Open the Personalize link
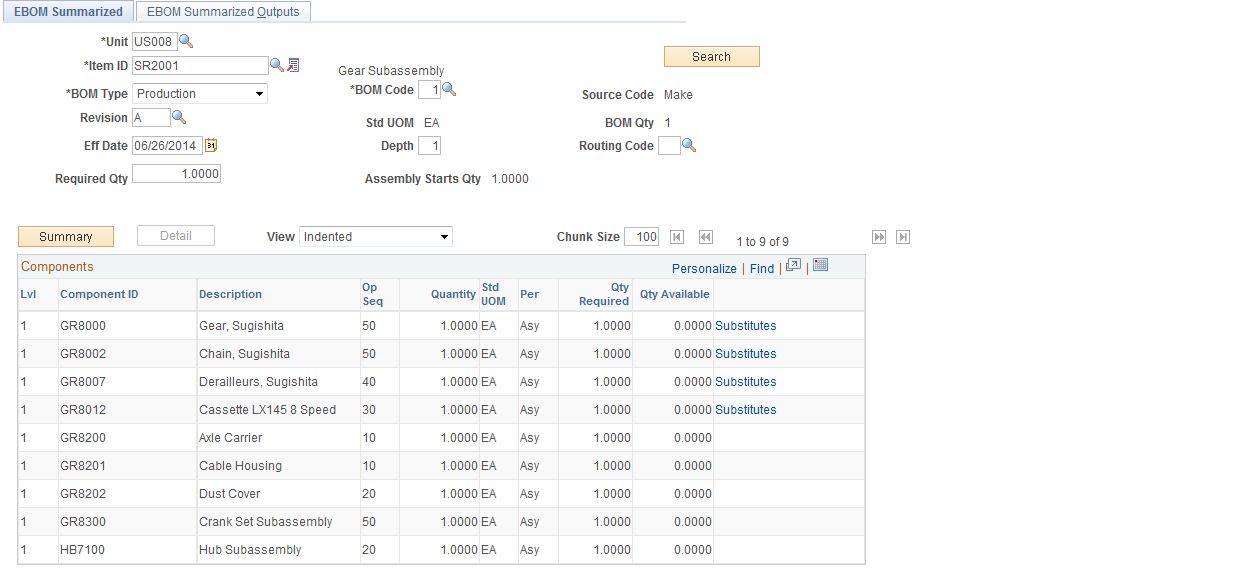 704,269
